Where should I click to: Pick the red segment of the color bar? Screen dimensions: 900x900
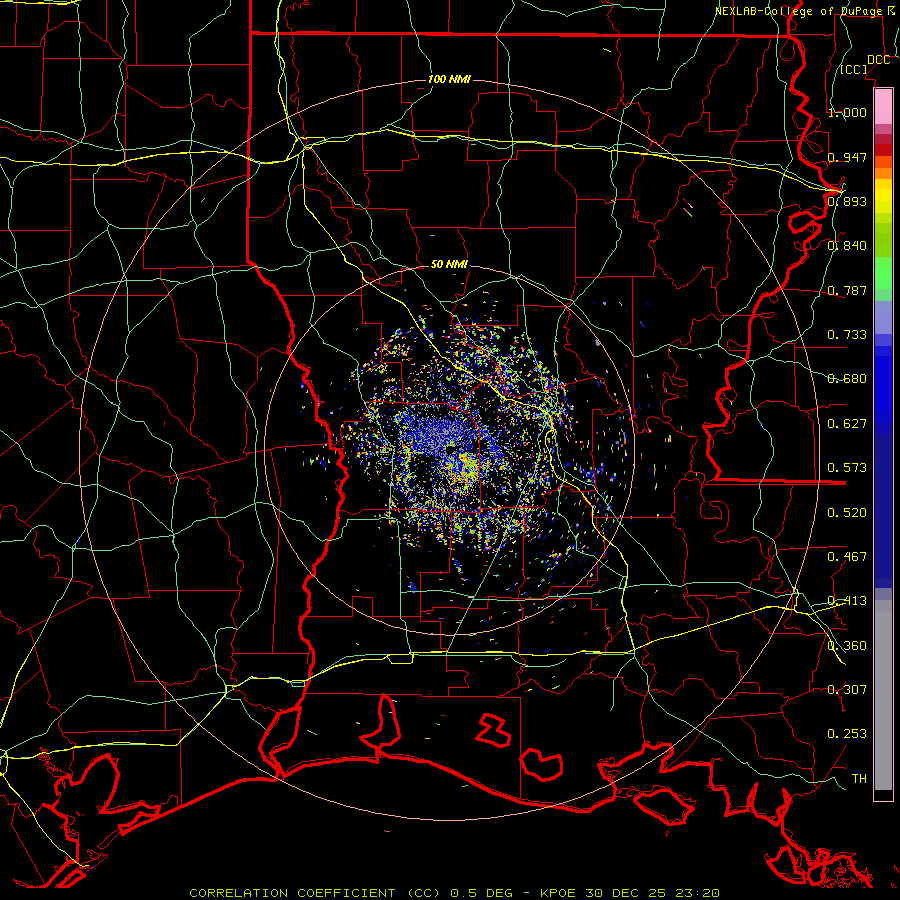click(x=883, y=149)
